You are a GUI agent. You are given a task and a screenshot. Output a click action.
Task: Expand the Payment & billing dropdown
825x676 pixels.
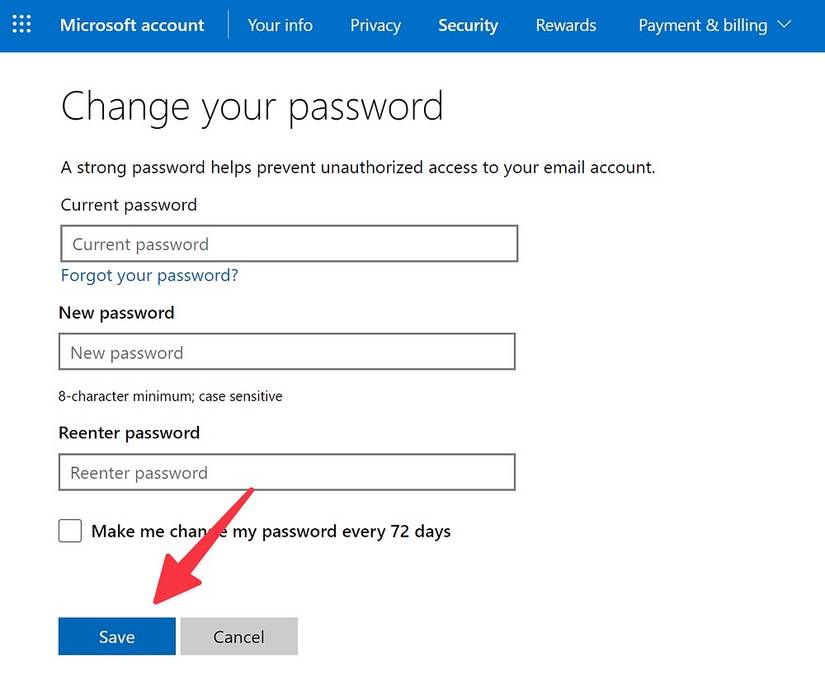786,25
